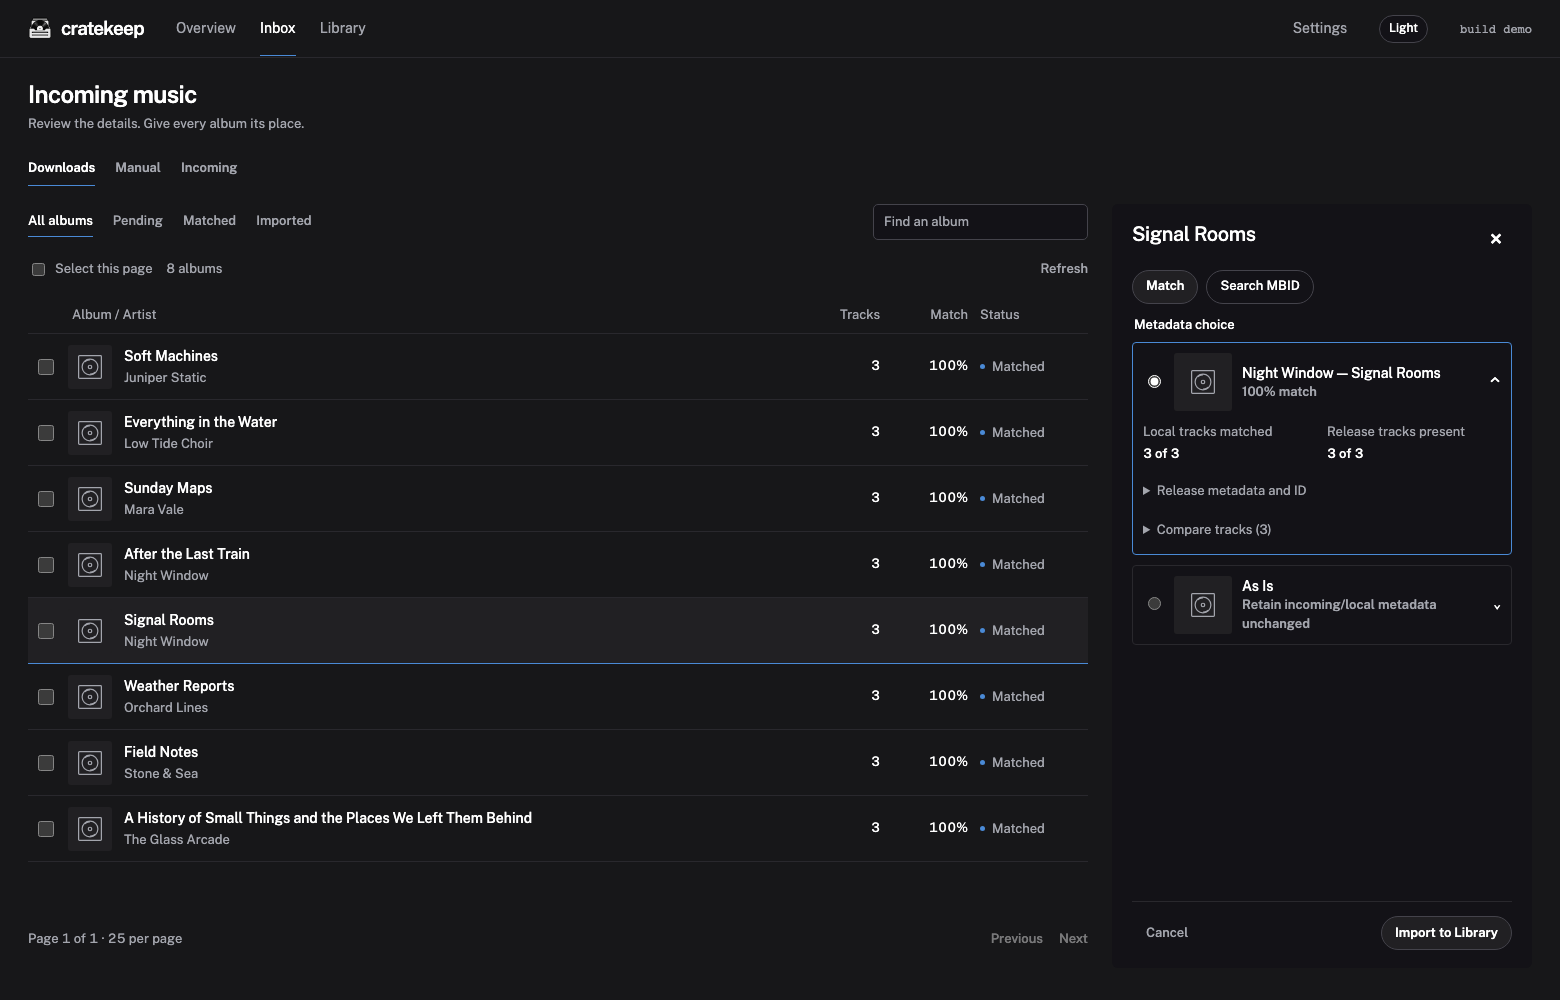The width and height of the screenshot is (1560, 1000).
Task: Click The Glass Arcade album cover icon
Action: pos(90,829)
